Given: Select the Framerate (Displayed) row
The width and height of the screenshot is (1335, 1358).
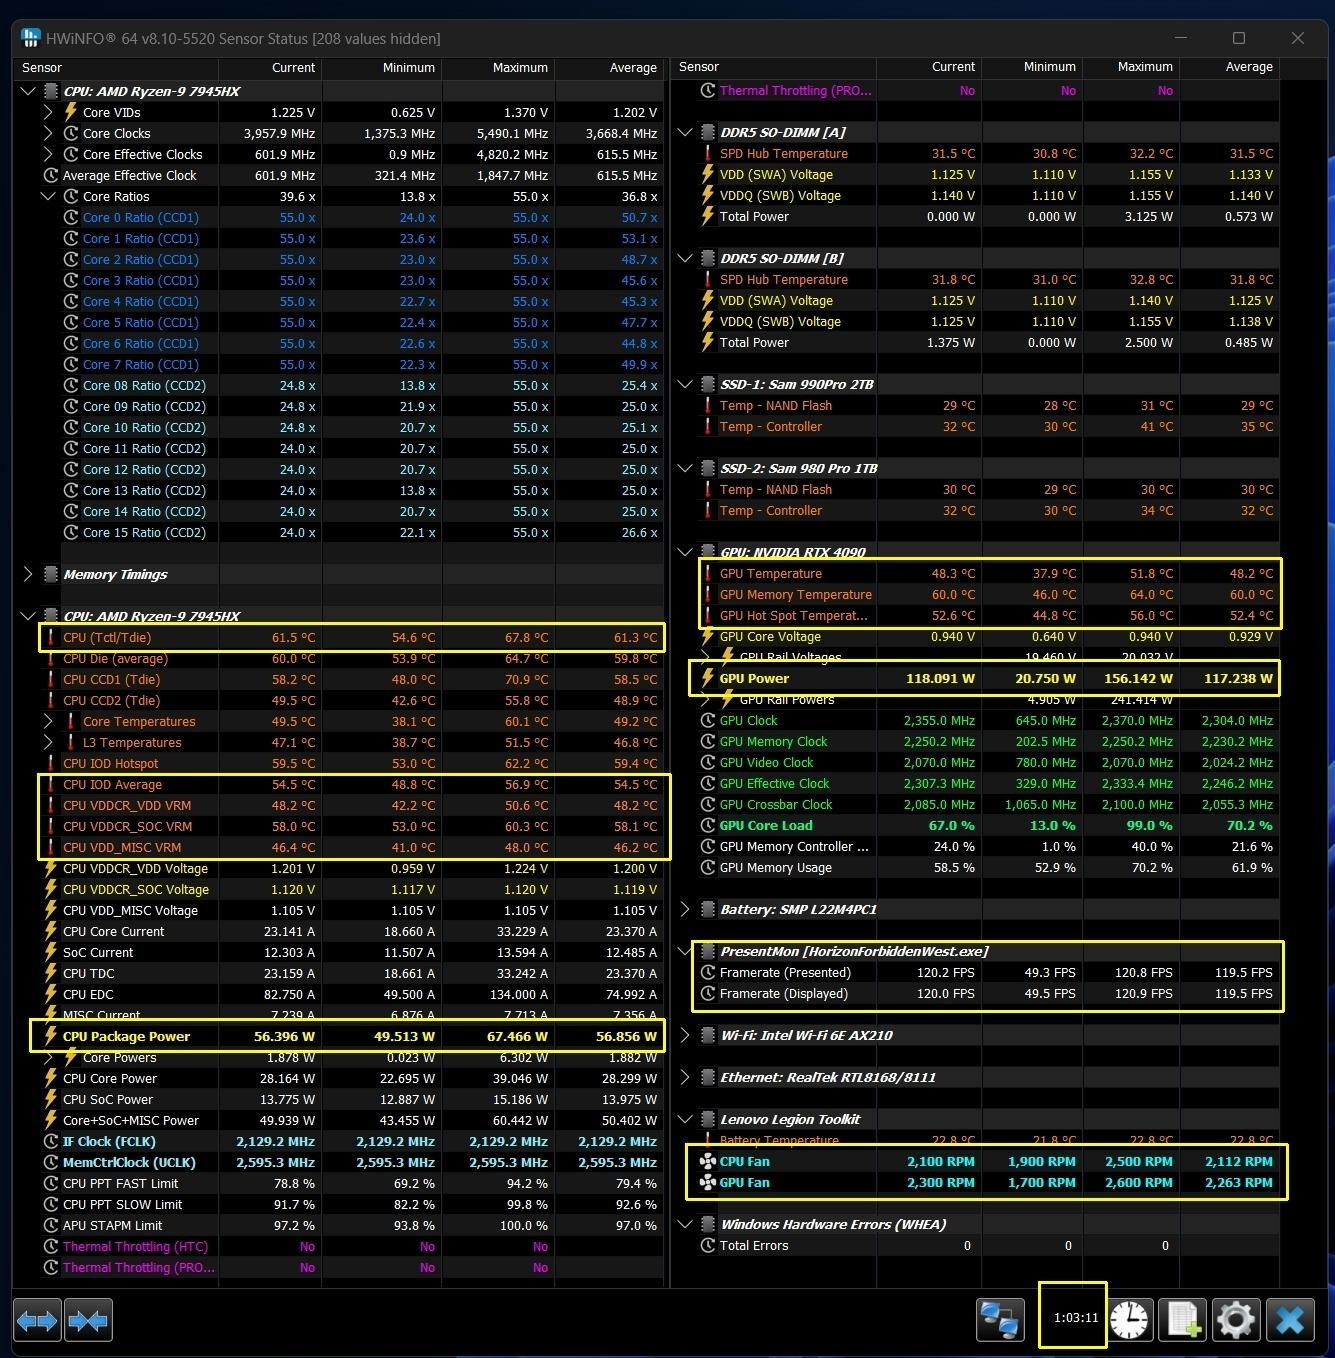Looking at the screenshot, I should tap(988, 994).
